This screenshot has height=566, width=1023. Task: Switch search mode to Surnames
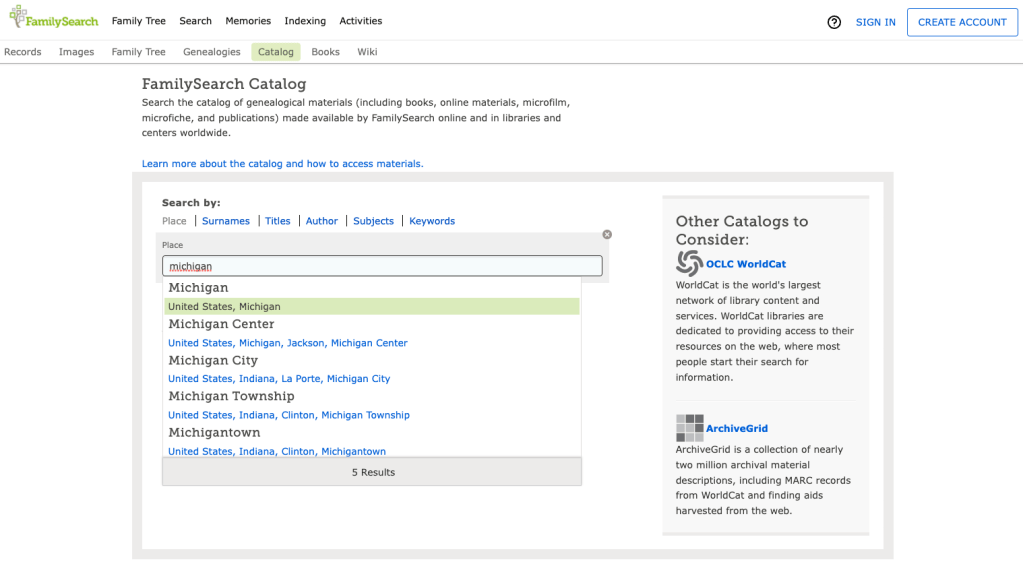225,221
